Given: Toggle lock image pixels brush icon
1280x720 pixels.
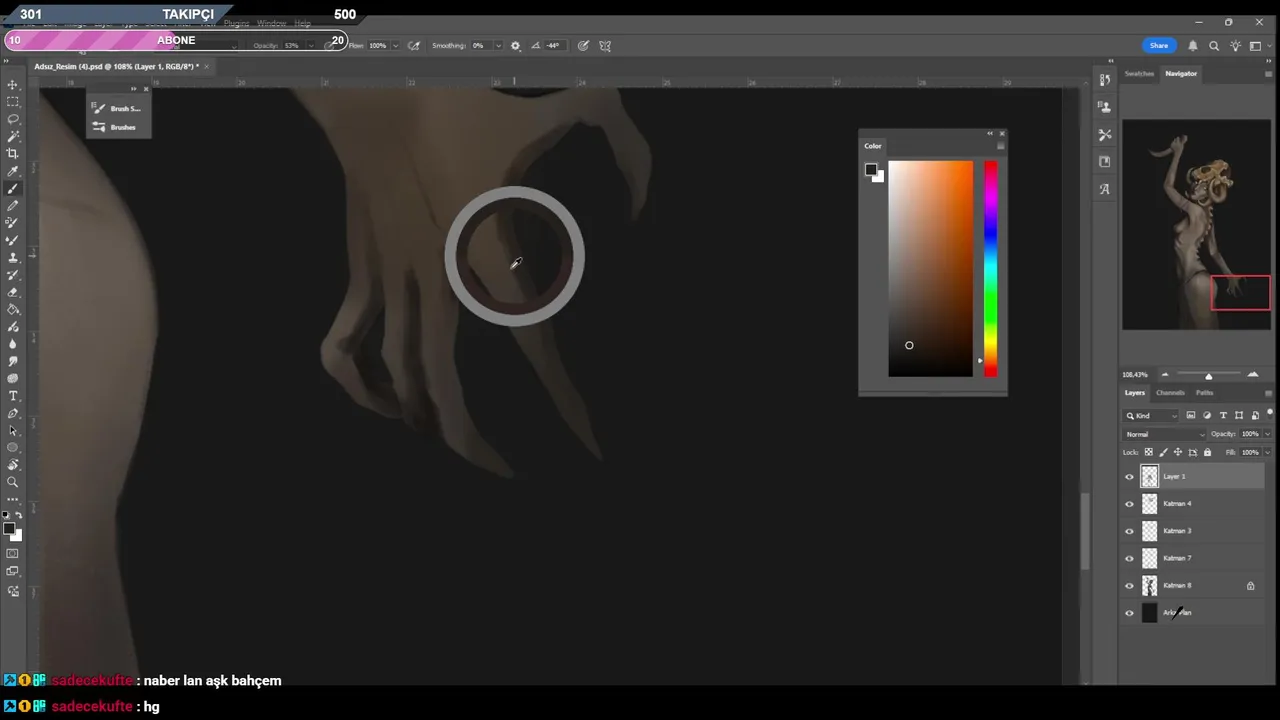Looking at the screenshot, I should coord(1163,452).
